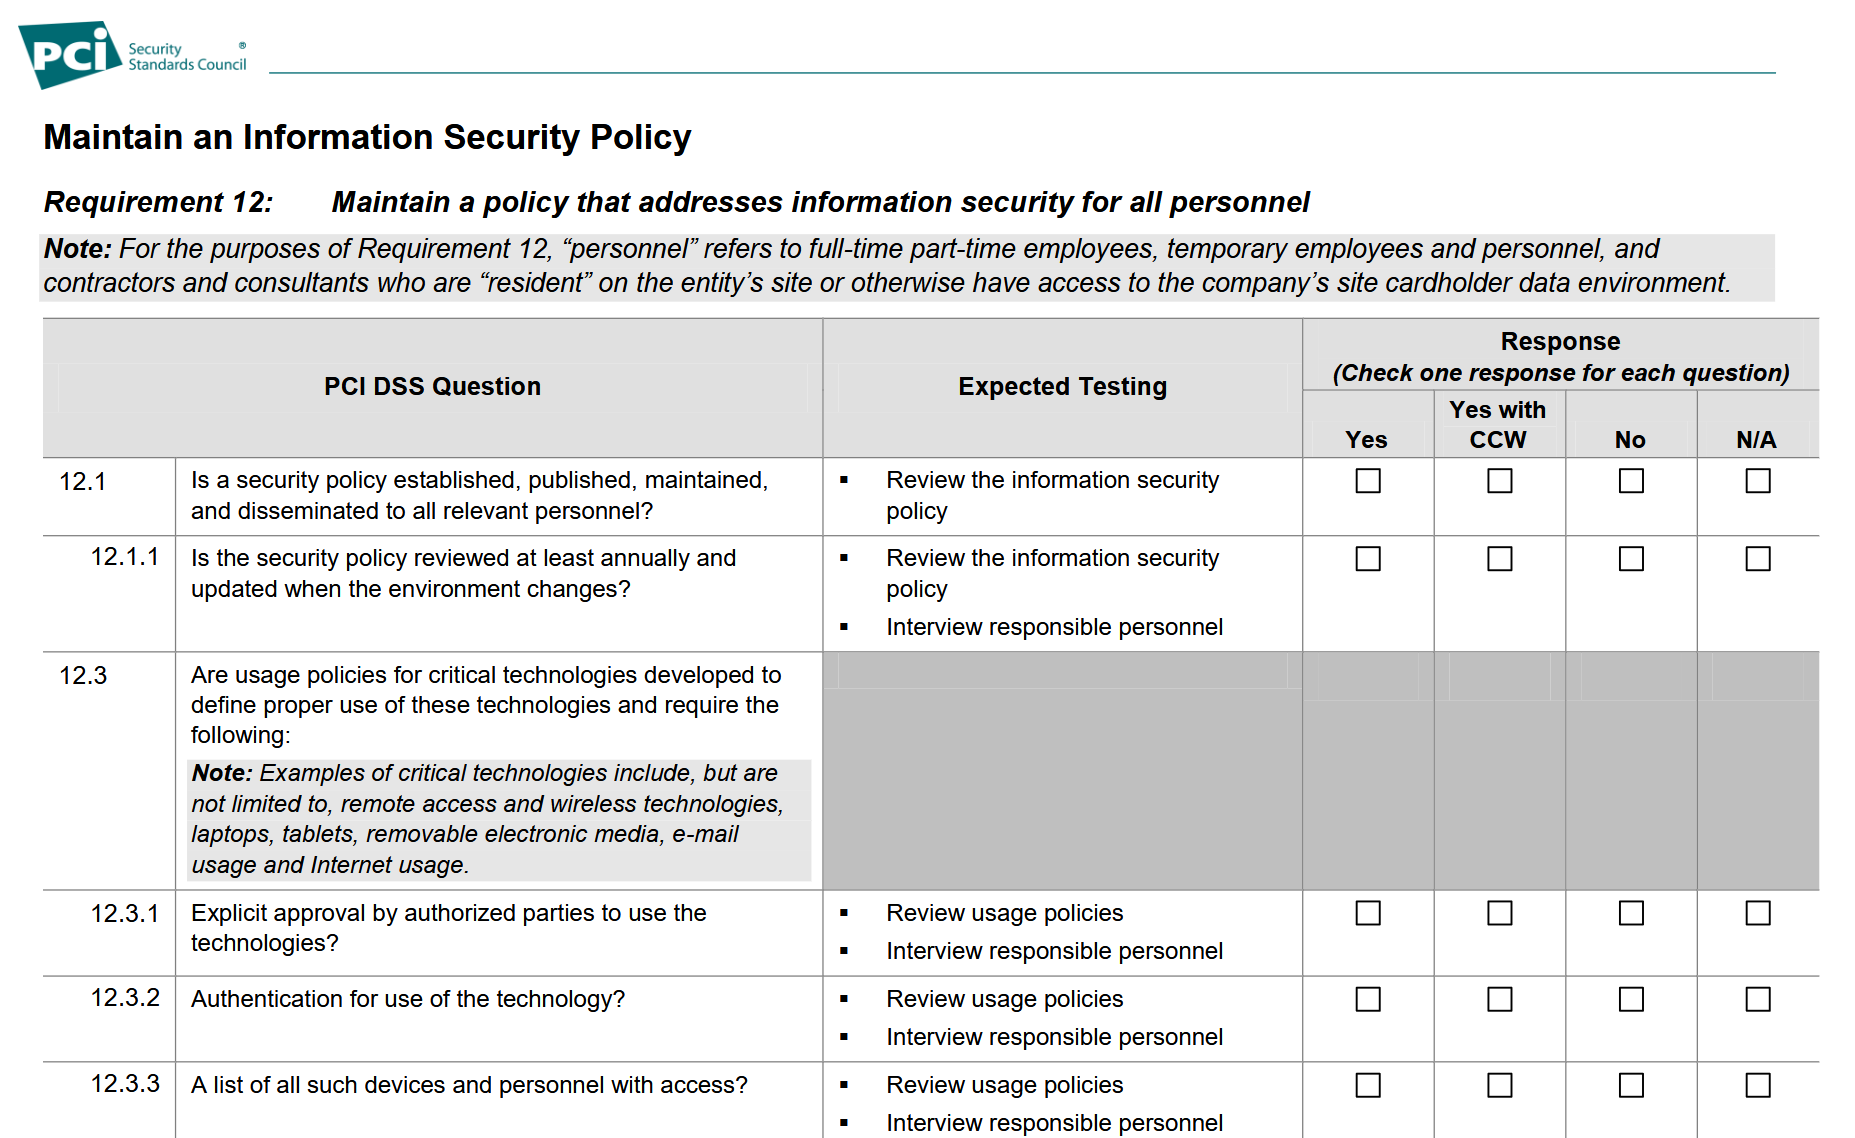The height and width of the screenshot is (1138, 1855).
Task: Check Yes for question 12.3.2
Action: pyautogui.click(x=1367, y=999)
